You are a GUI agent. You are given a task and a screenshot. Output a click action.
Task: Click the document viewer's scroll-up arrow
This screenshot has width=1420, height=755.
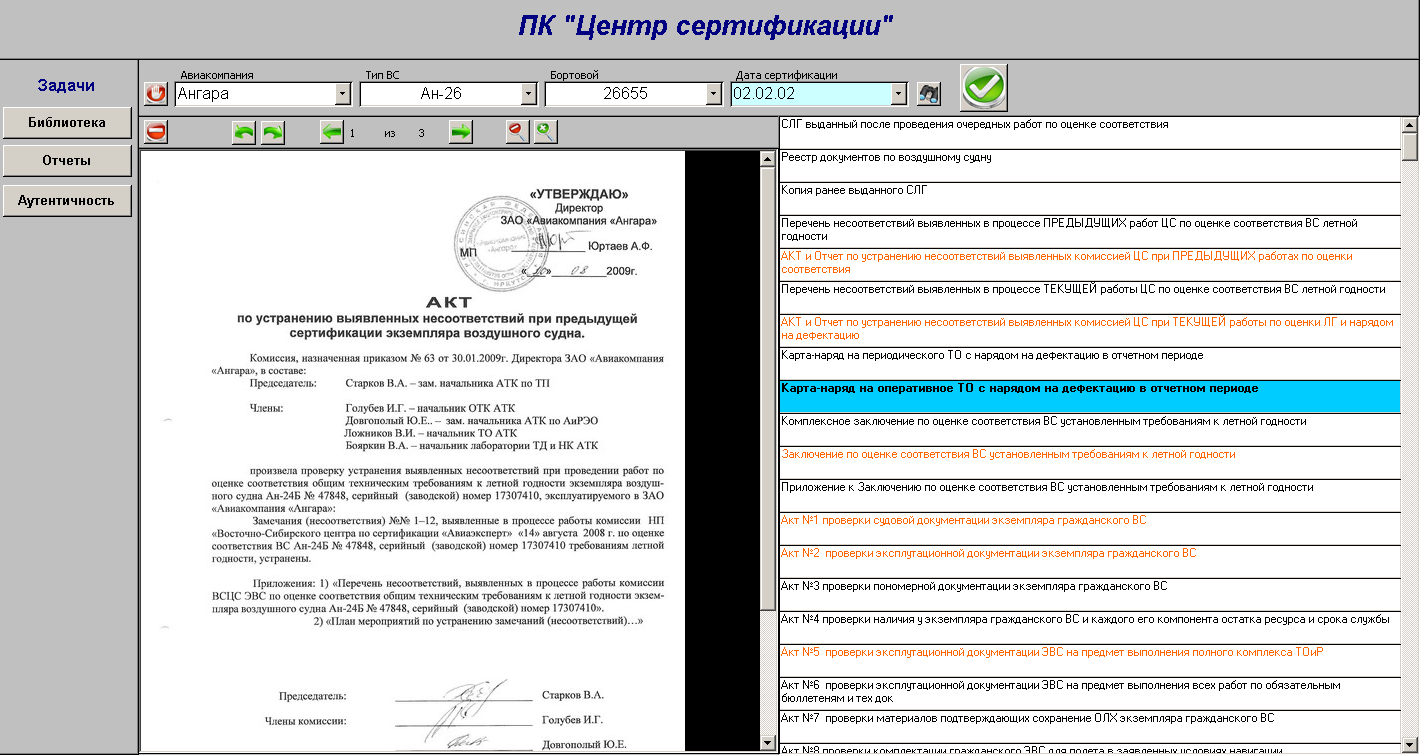click(x=768, y=159)
